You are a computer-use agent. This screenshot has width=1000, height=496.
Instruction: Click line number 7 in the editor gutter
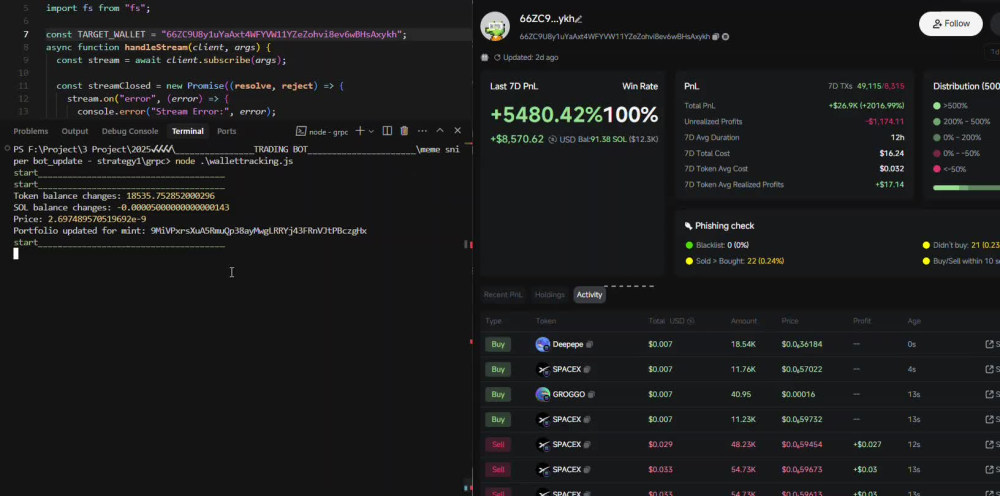tap(26, 34)
